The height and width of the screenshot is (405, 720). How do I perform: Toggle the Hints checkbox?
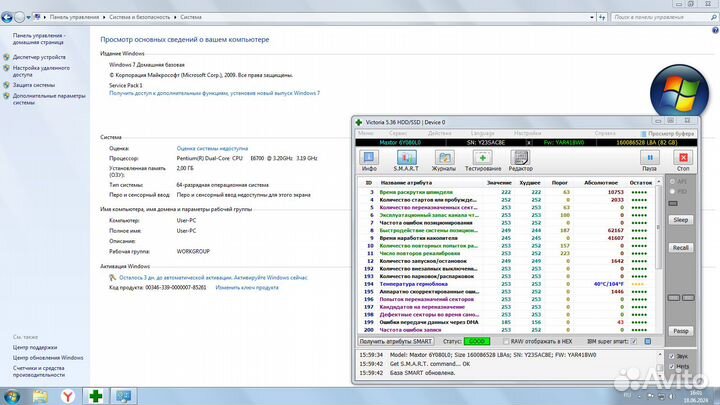(672, 366)
